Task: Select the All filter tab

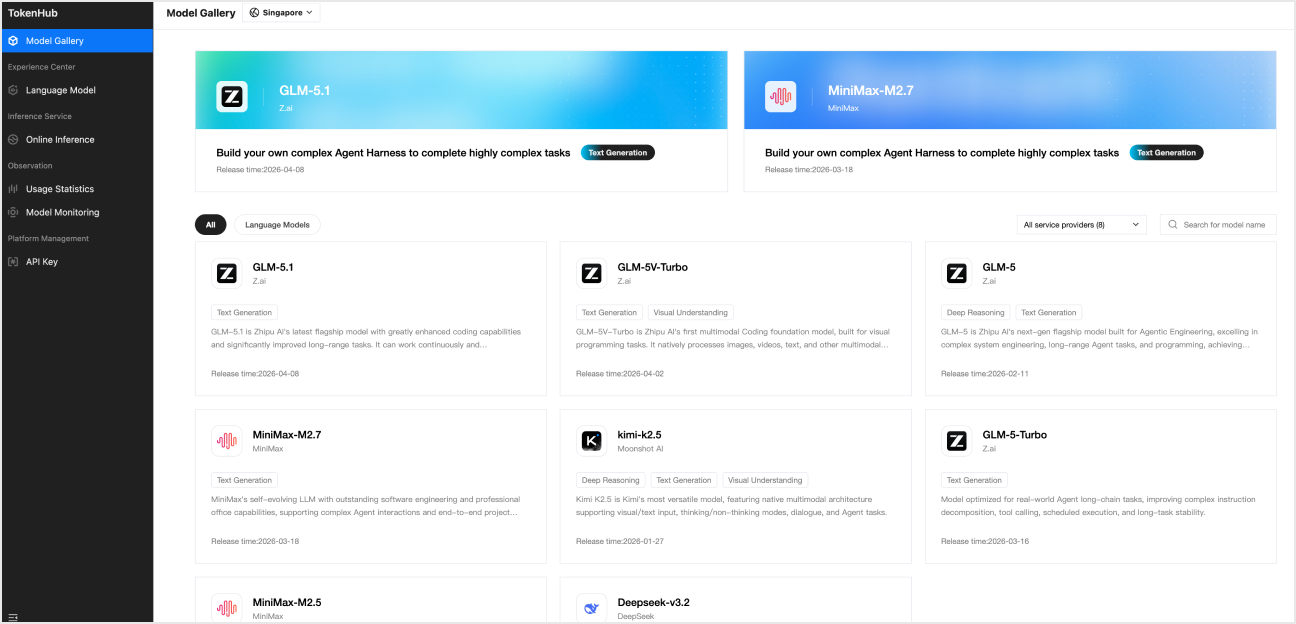Action: 211,225
